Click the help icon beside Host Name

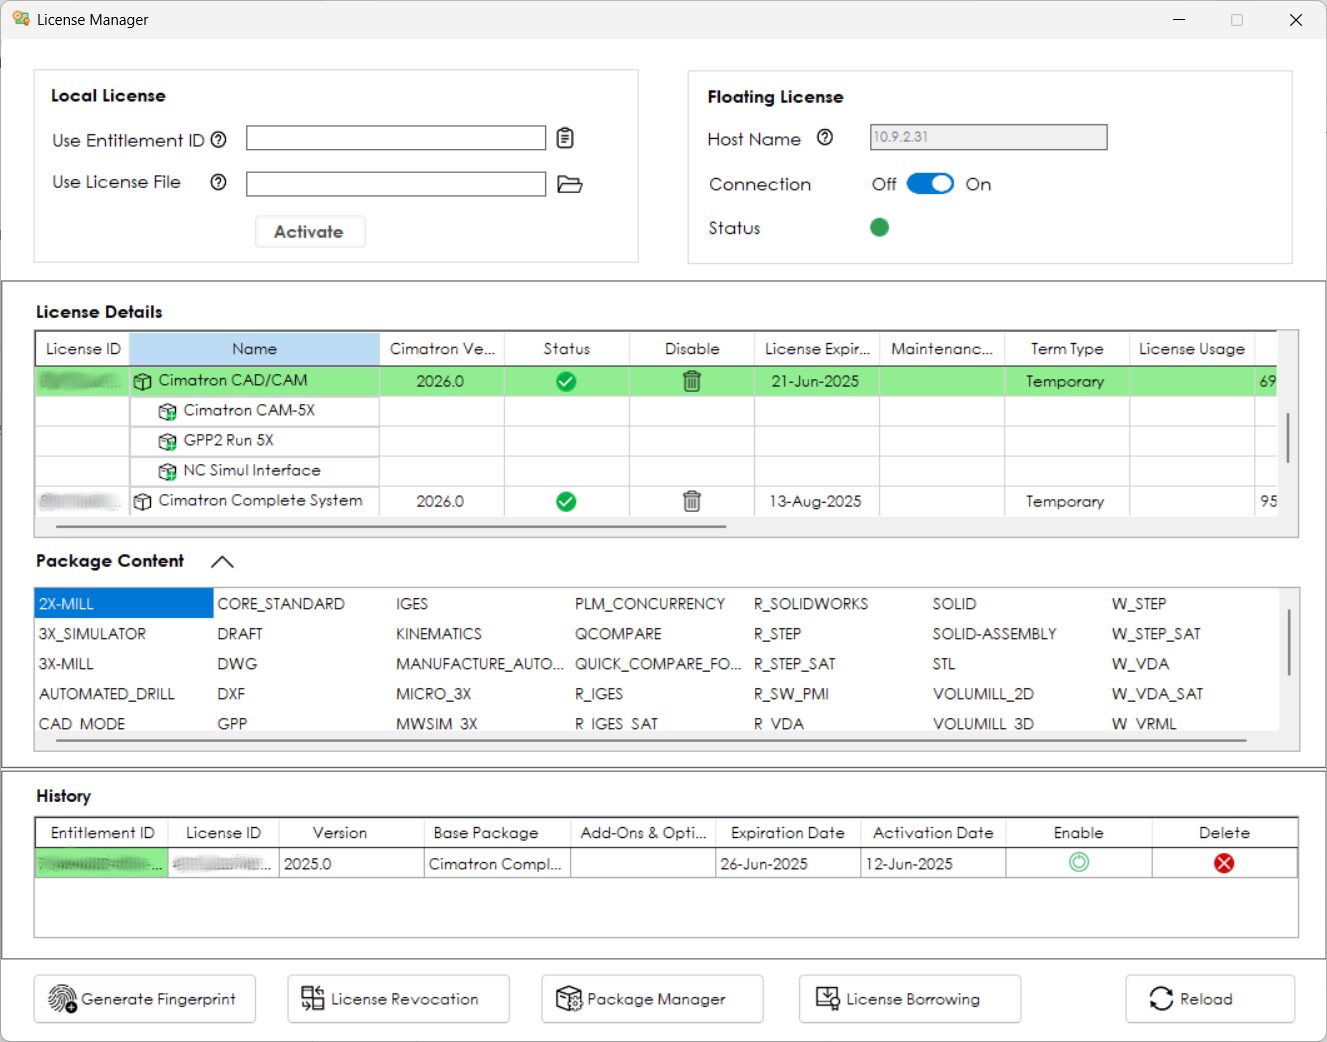tap(825, 138)
